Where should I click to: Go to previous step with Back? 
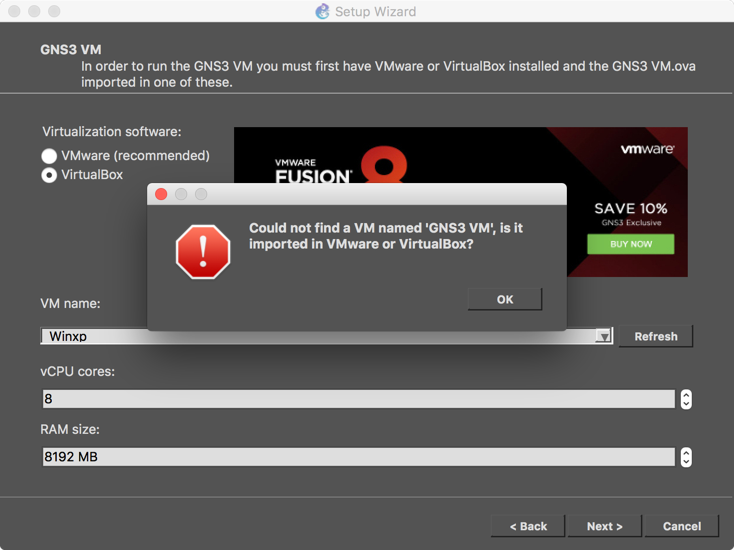[x=528, y=526]
